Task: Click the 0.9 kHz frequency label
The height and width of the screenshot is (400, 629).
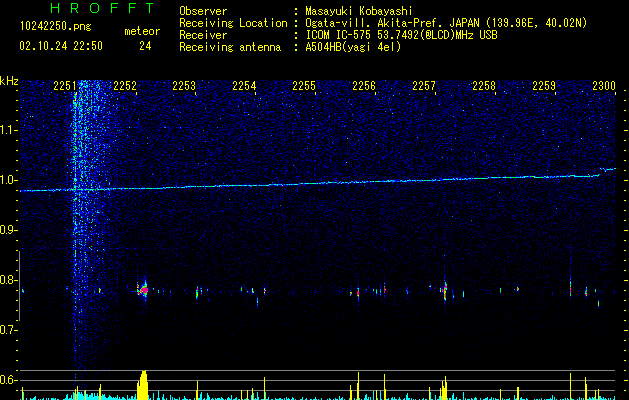Action: (x=8, y=230)
